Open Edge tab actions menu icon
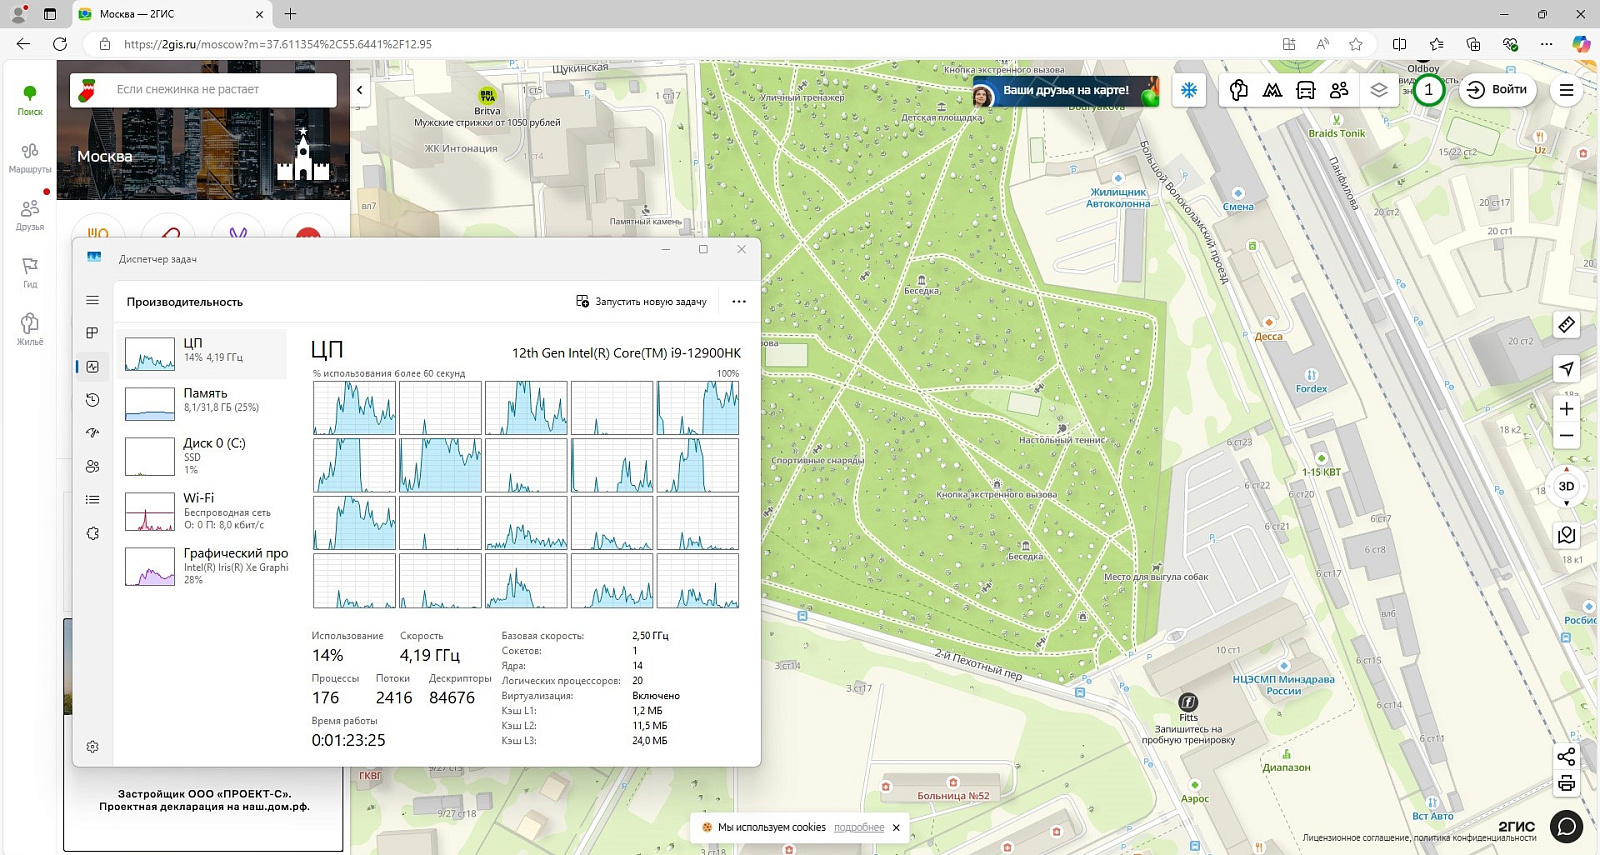Viewport: 1600px width, 855px height. tap(50, 14)
